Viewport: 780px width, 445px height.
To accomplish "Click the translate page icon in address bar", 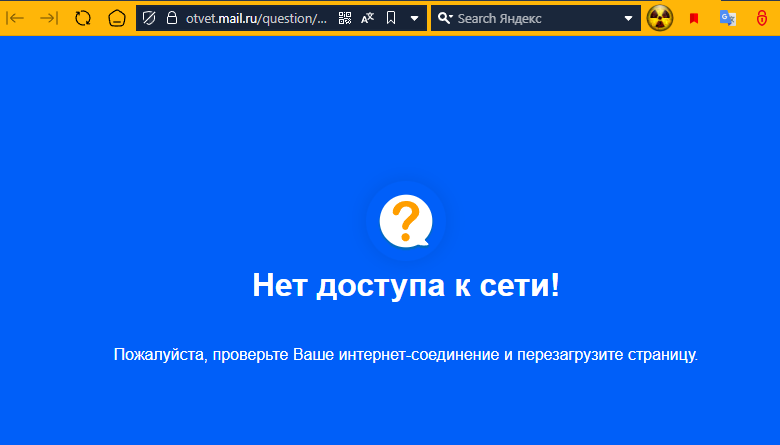I will tap(367, 18).
